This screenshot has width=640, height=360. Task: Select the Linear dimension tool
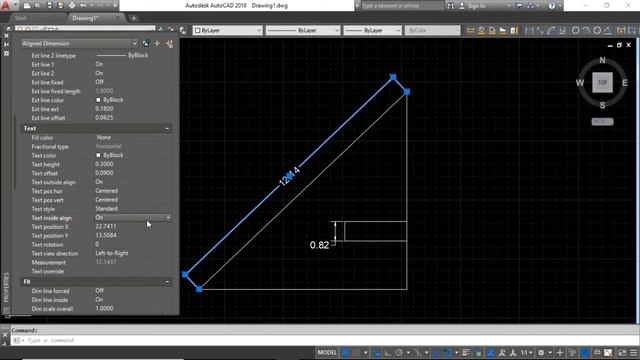(529, 30)
